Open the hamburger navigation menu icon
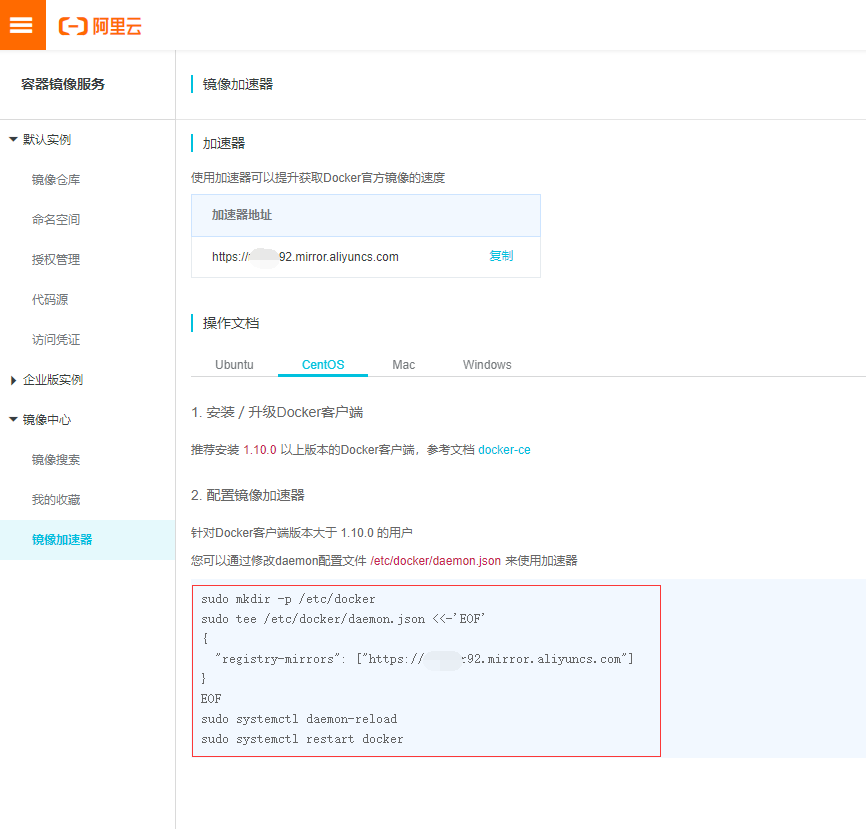The image size is (866, 829). pyautogui.click(x=22, y=24)
